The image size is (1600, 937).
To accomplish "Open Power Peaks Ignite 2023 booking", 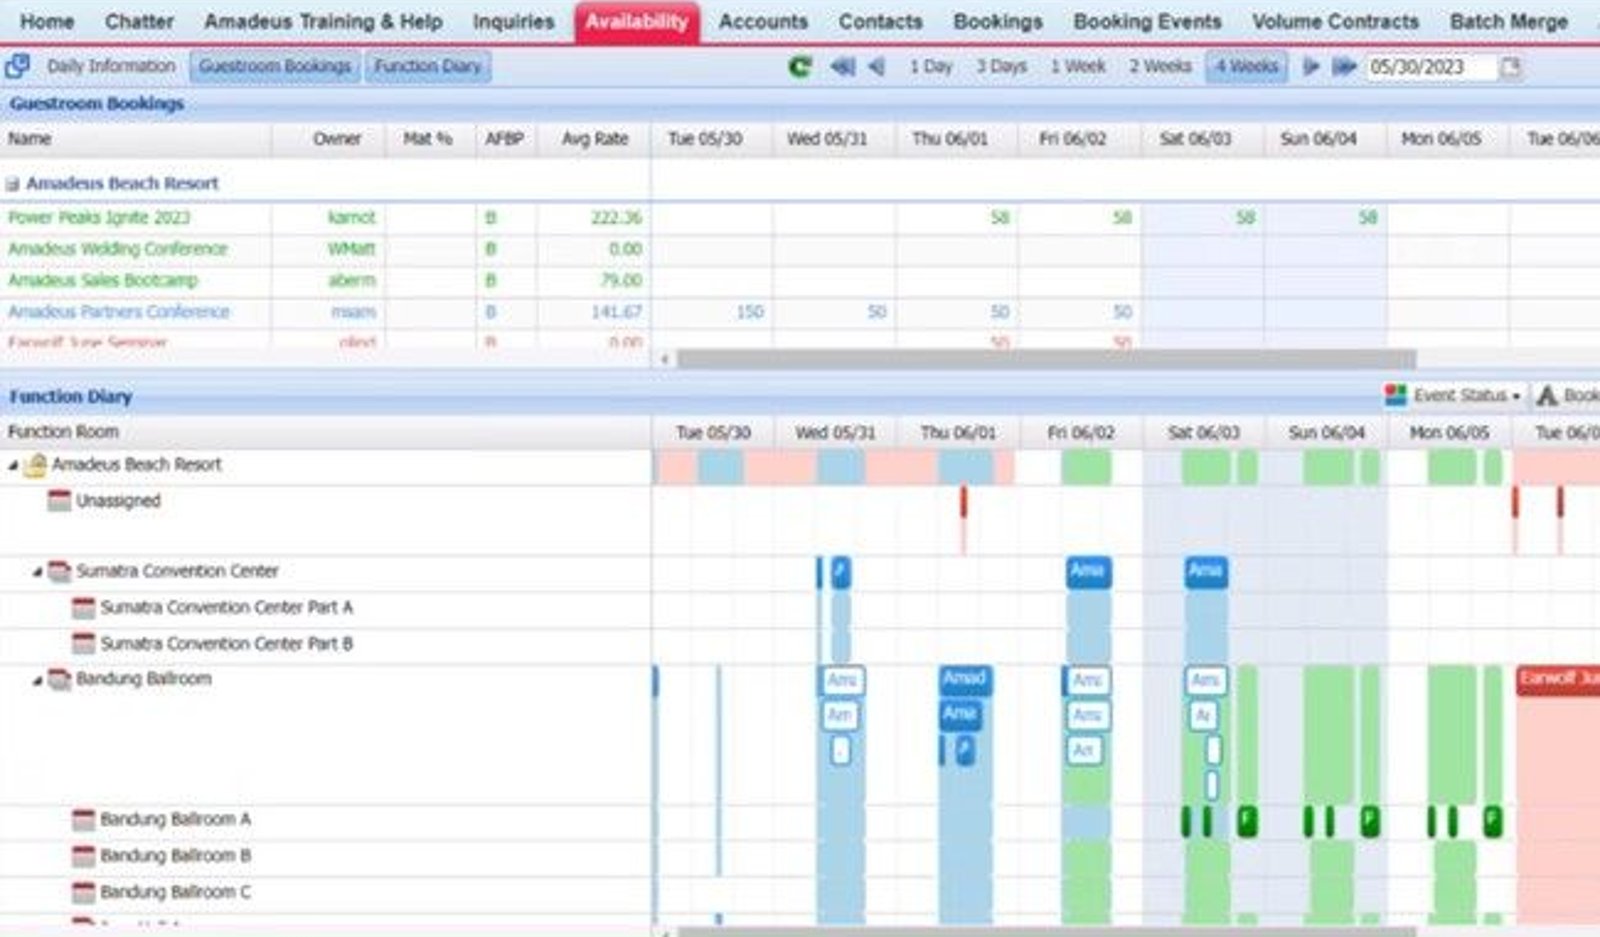I will tap(99, 217).
